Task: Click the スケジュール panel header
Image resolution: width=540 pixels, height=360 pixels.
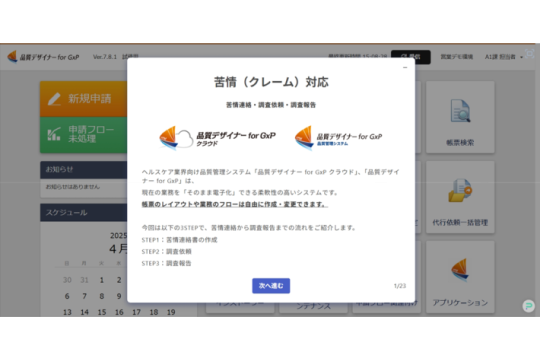Action: click(x=84, y=213)
